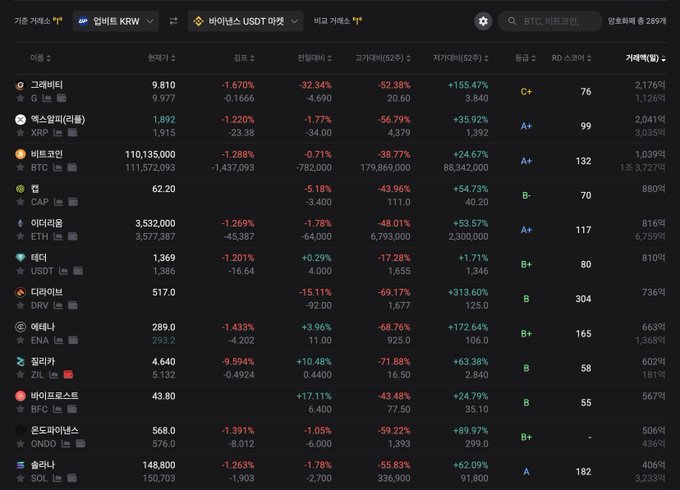
Task: Open the 업비트 KRW exchange dropdown
Action: click(116, 21)
